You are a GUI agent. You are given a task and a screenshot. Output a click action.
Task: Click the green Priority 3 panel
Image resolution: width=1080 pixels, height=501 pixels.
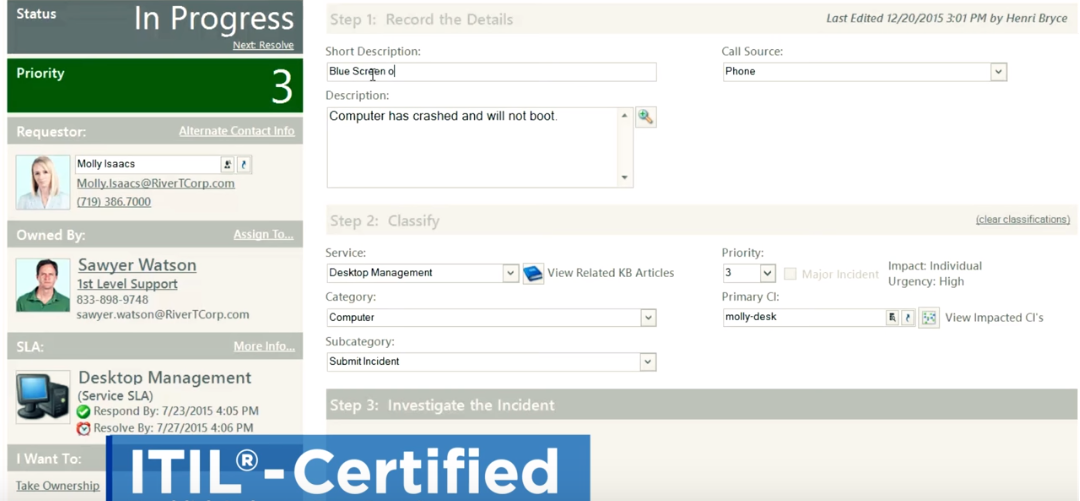tap(155, 85)
